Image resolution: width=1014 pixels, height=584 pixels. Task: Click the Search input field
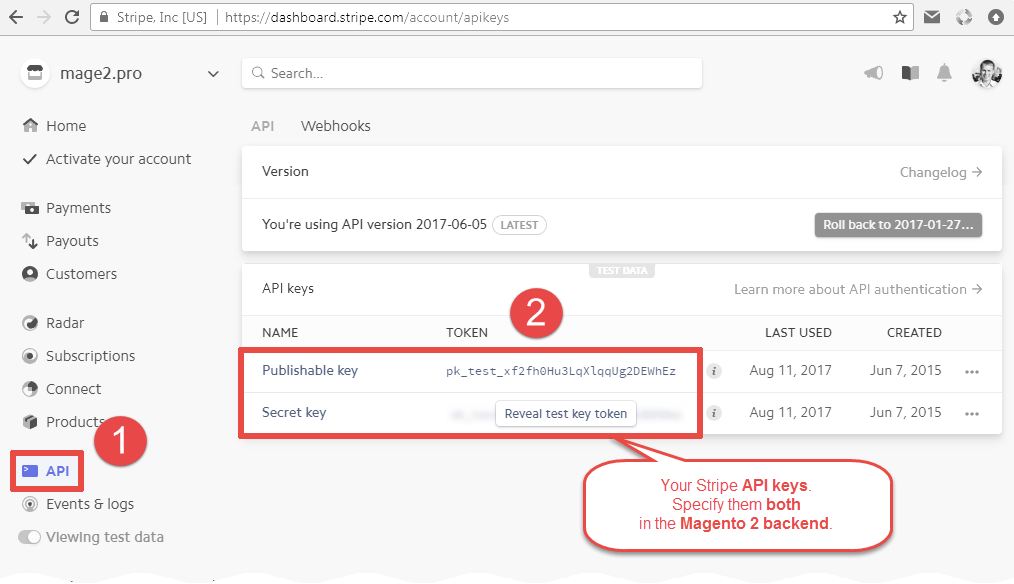tap(472, 73)
